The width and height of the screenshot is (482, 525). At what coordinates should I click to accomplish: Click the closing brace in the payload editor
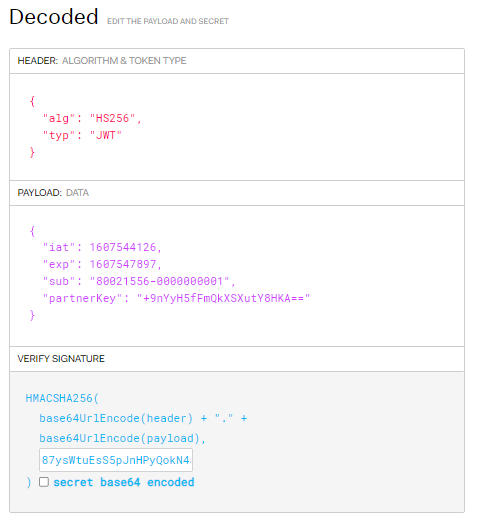tap(32, 315)
